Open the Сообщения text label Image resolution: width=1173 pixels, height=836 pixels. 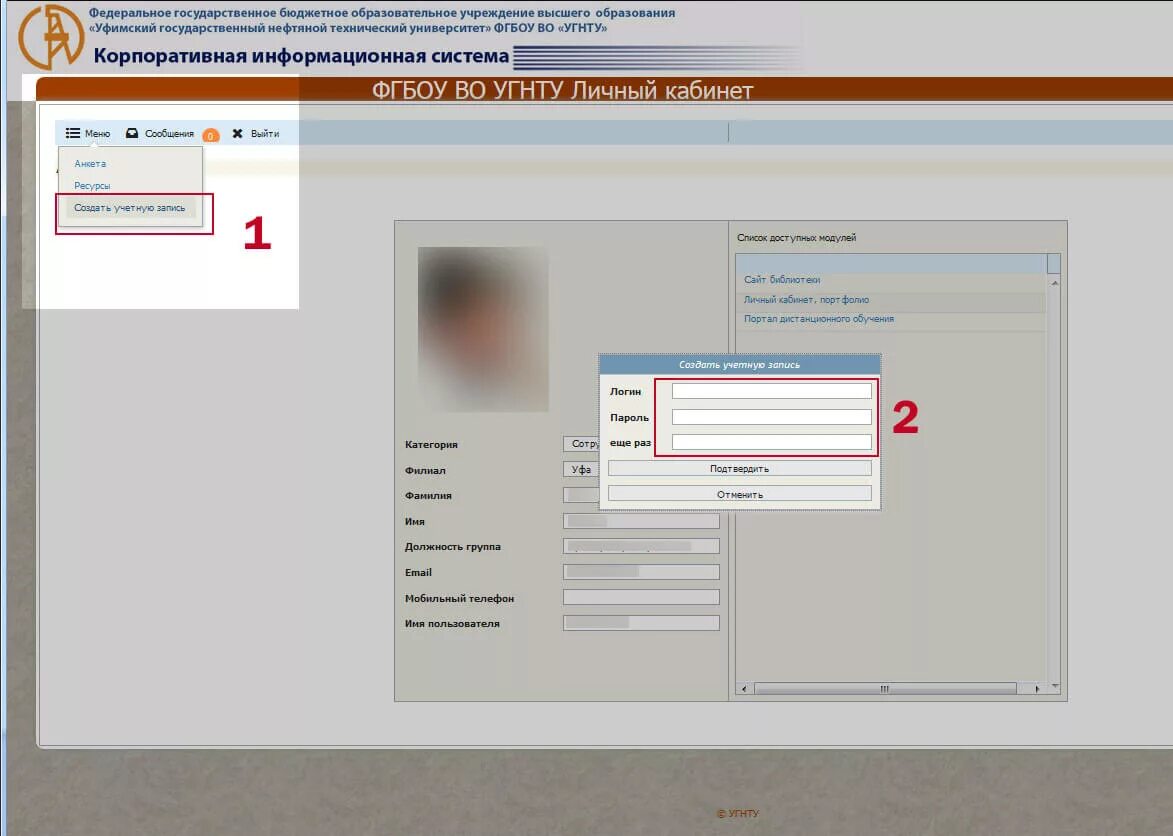point(169,134)
